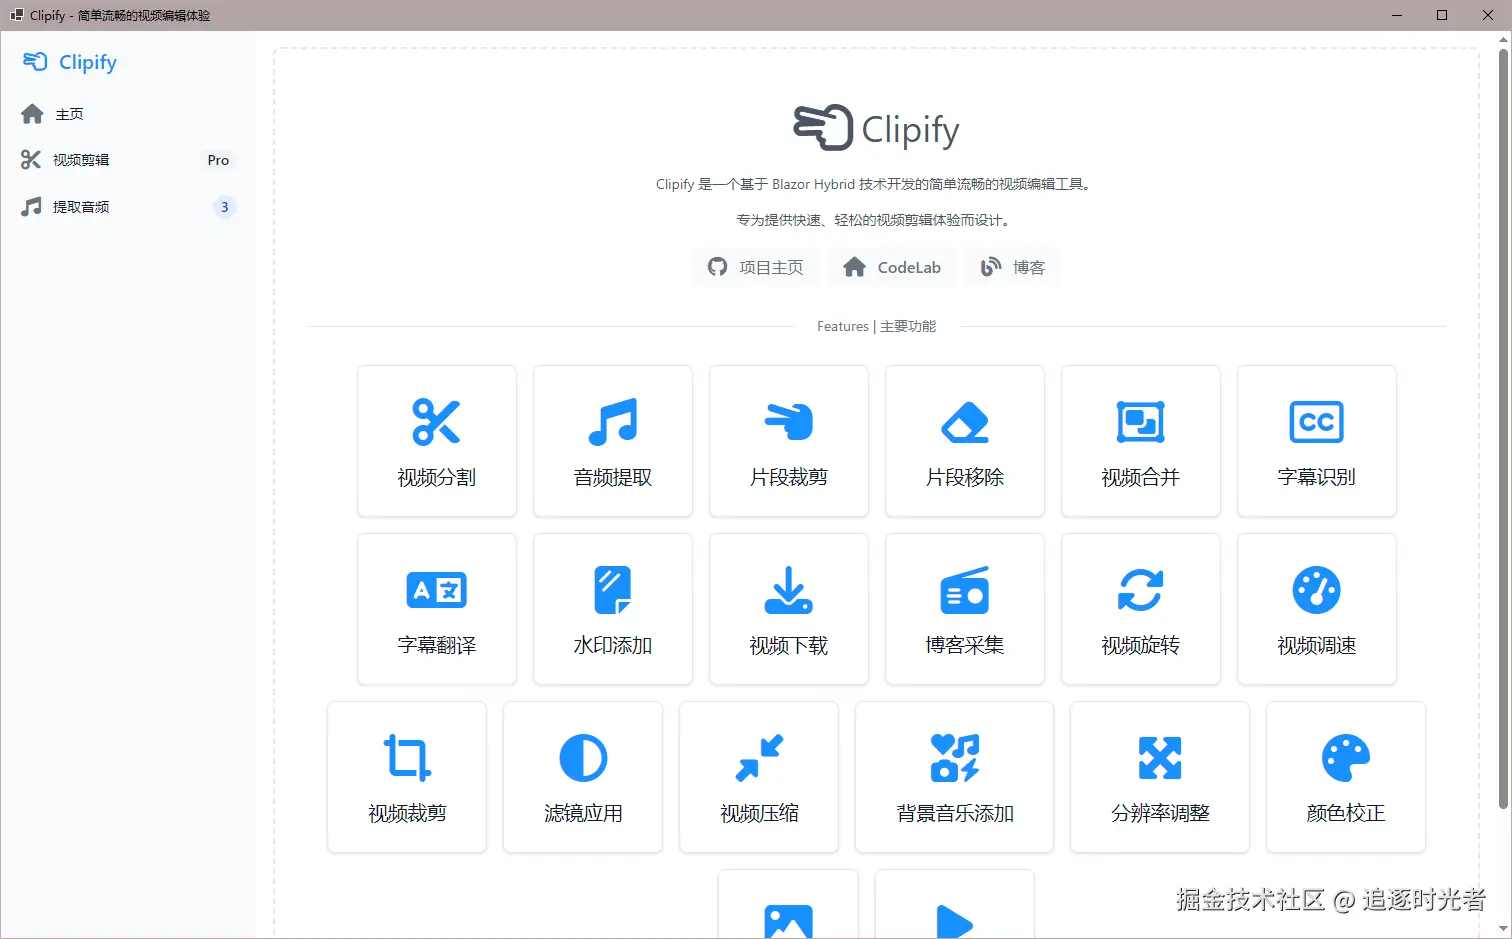
Task: Select the 片段移除 eraser icon
Action: point(965,422)
